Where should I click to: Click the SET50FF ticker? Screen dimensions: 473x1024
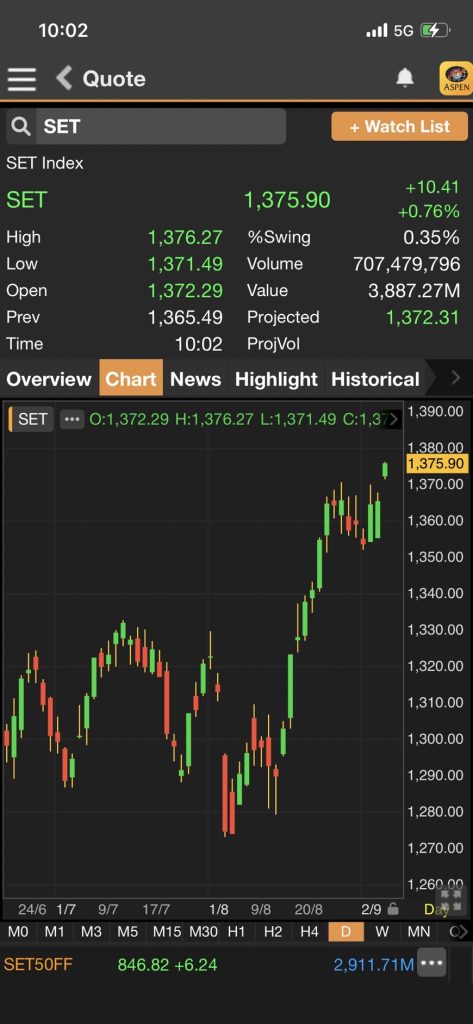pos(37,965)
